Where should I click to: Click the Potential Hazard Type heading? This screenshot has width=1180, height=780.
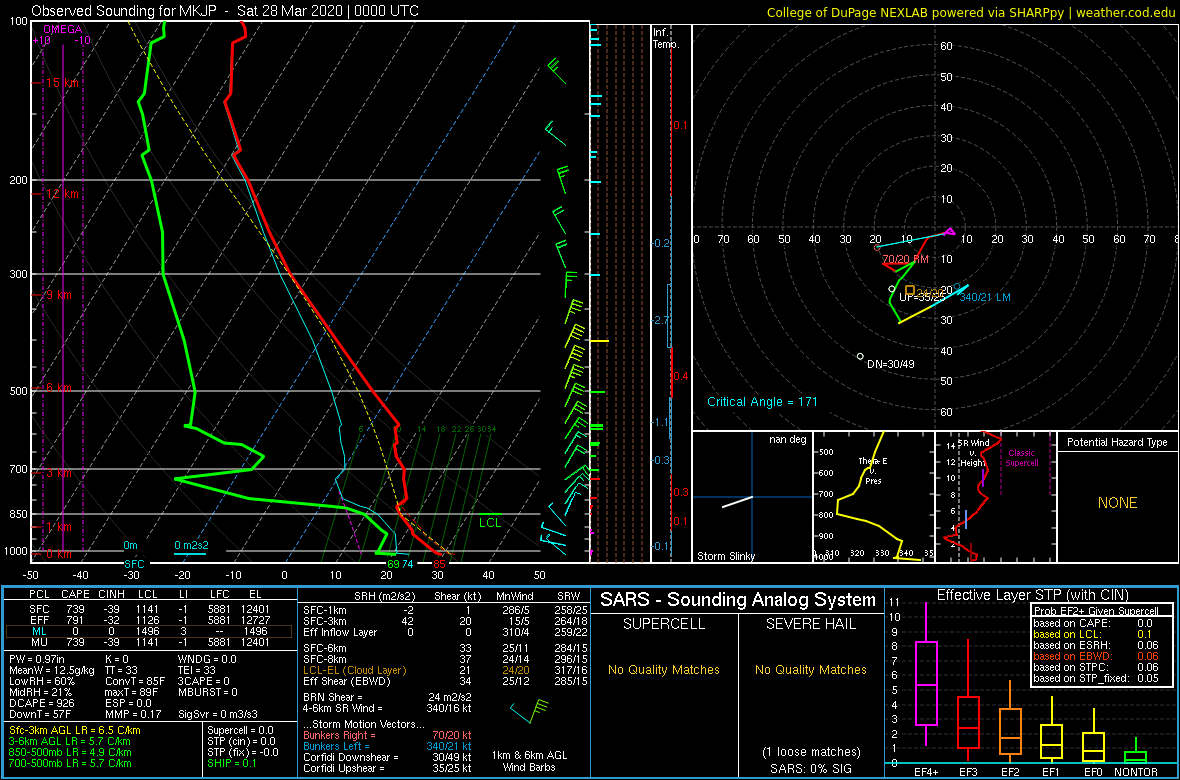[1117, 443]
